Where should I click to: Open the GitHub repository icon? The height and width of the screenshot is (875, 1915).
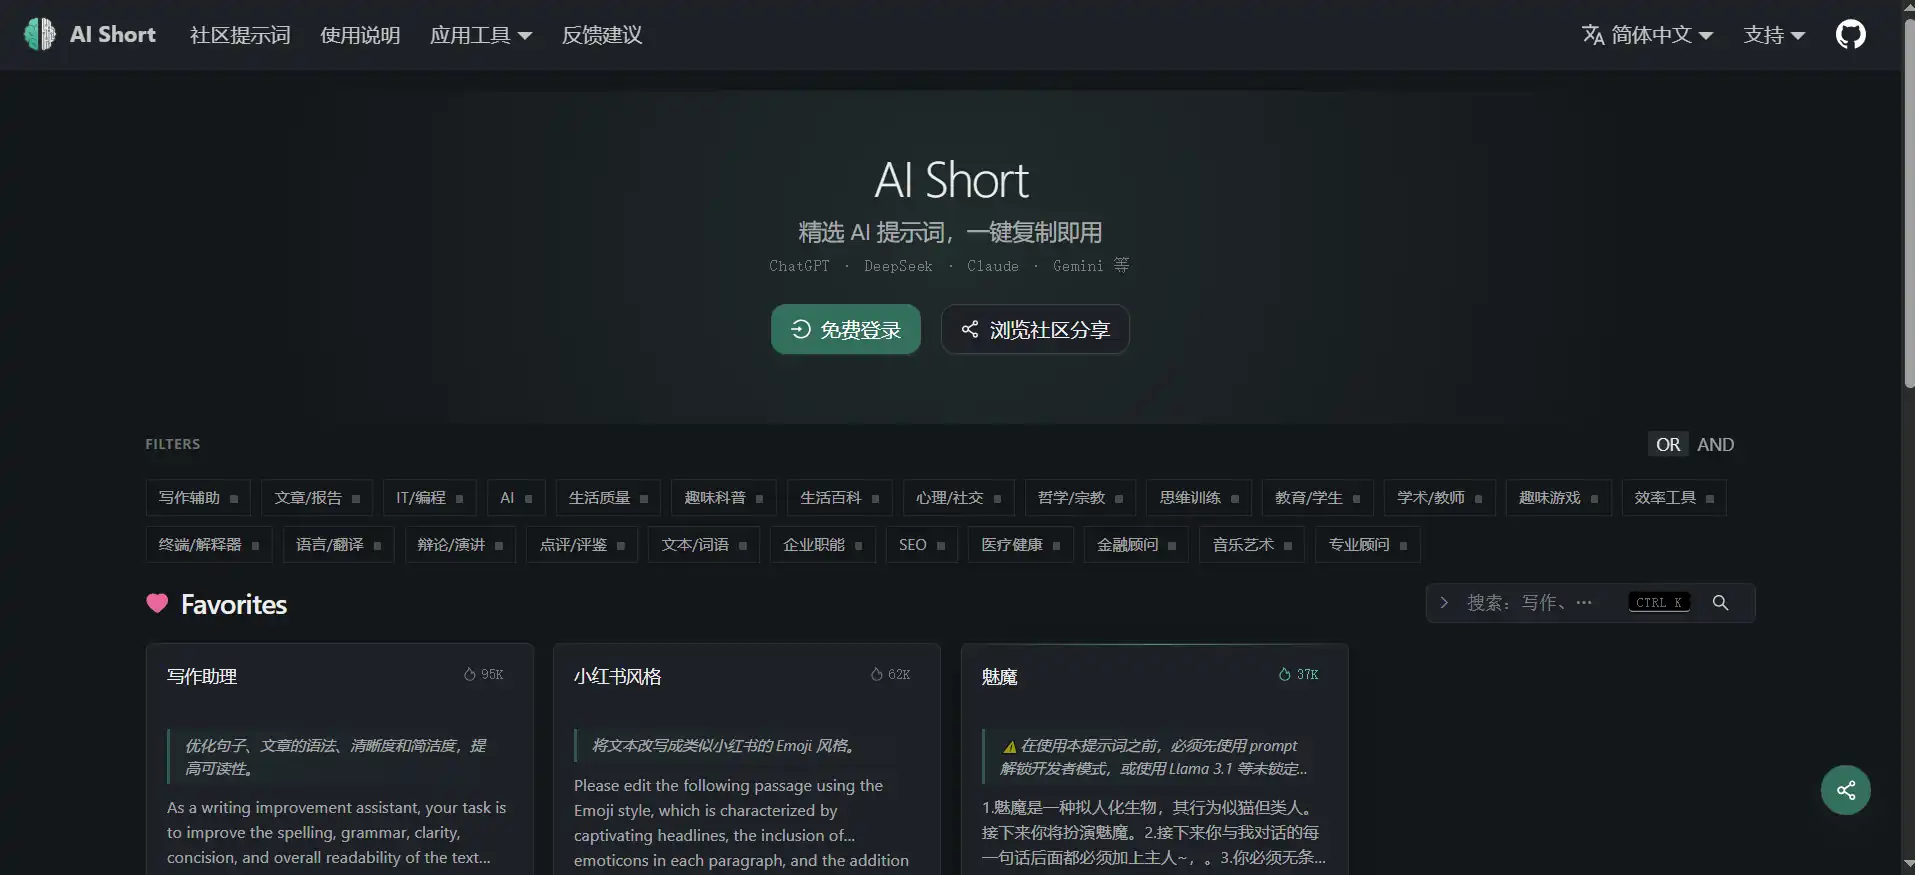coord(1850,35)
